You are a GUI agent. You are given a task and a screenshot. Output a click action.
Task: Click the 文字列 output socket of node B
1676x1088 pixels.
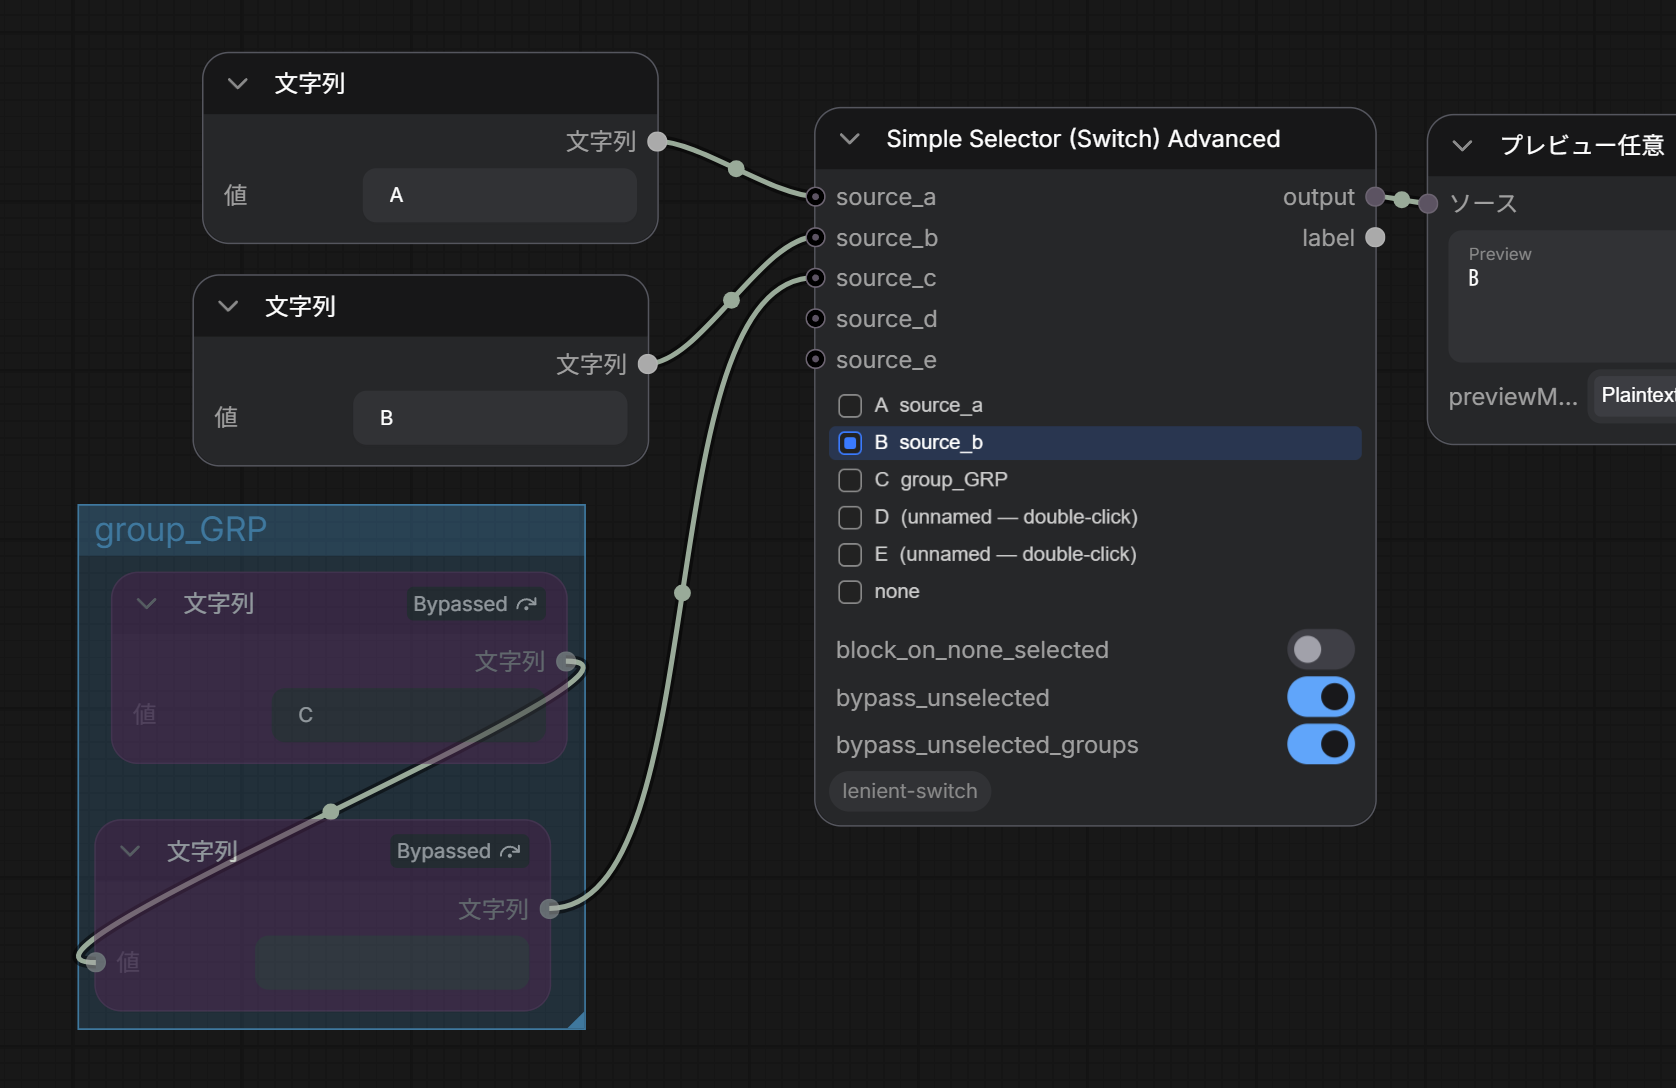(x=648, y=364)
